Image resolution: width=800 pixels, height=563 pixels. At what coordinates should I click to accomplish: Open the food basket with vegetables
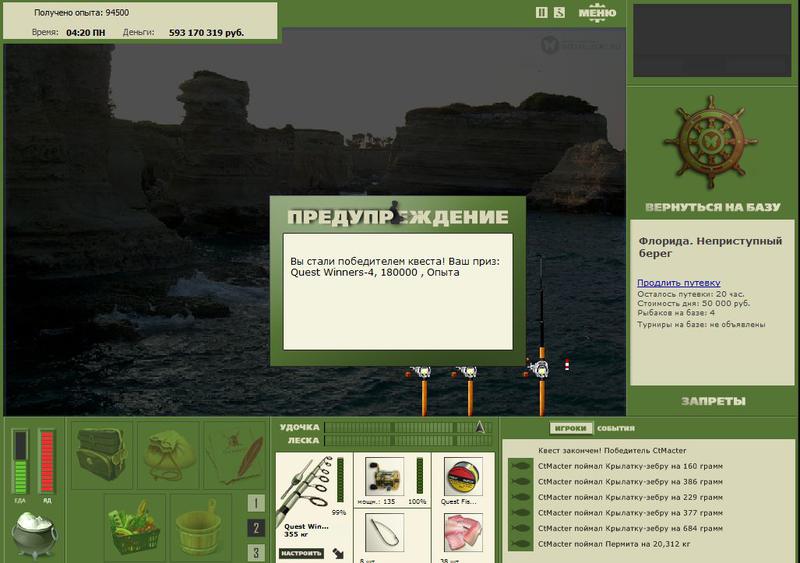(x=135, y=527)
